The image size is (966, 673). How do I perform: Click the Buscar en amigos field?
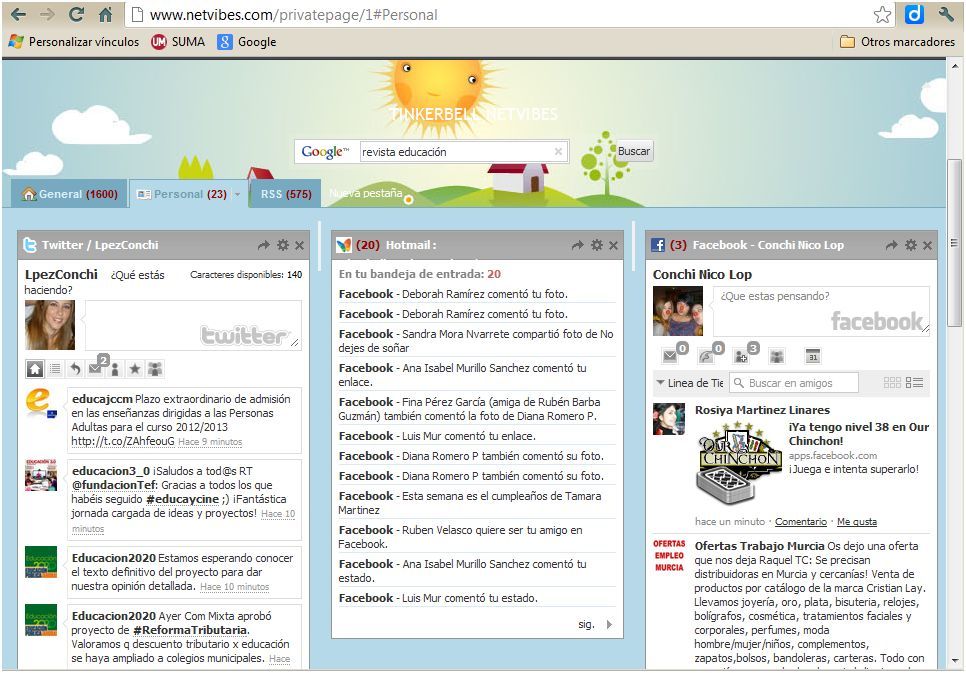point(794,383)
